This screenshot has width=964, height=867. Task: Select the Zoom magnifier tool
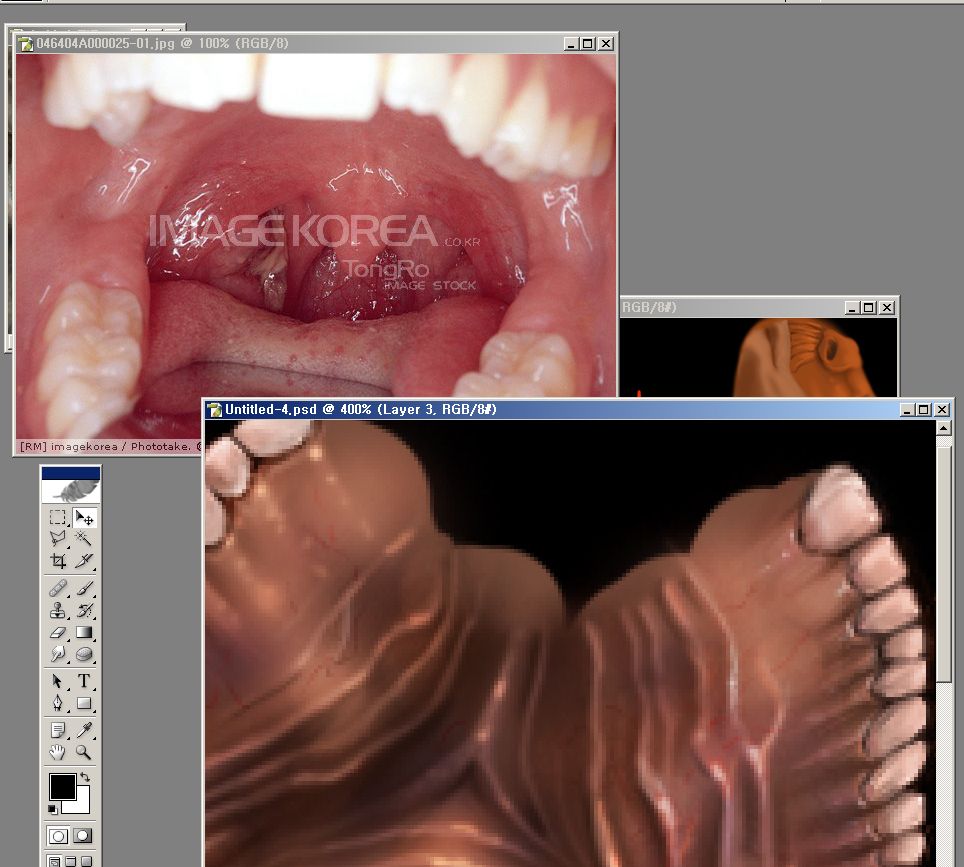coord(84,751)
